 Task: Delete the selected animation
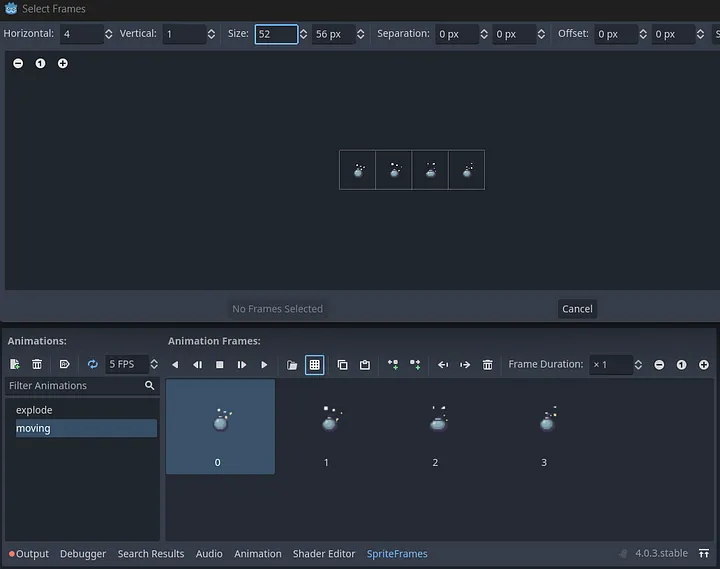click(x=37, y=365)
